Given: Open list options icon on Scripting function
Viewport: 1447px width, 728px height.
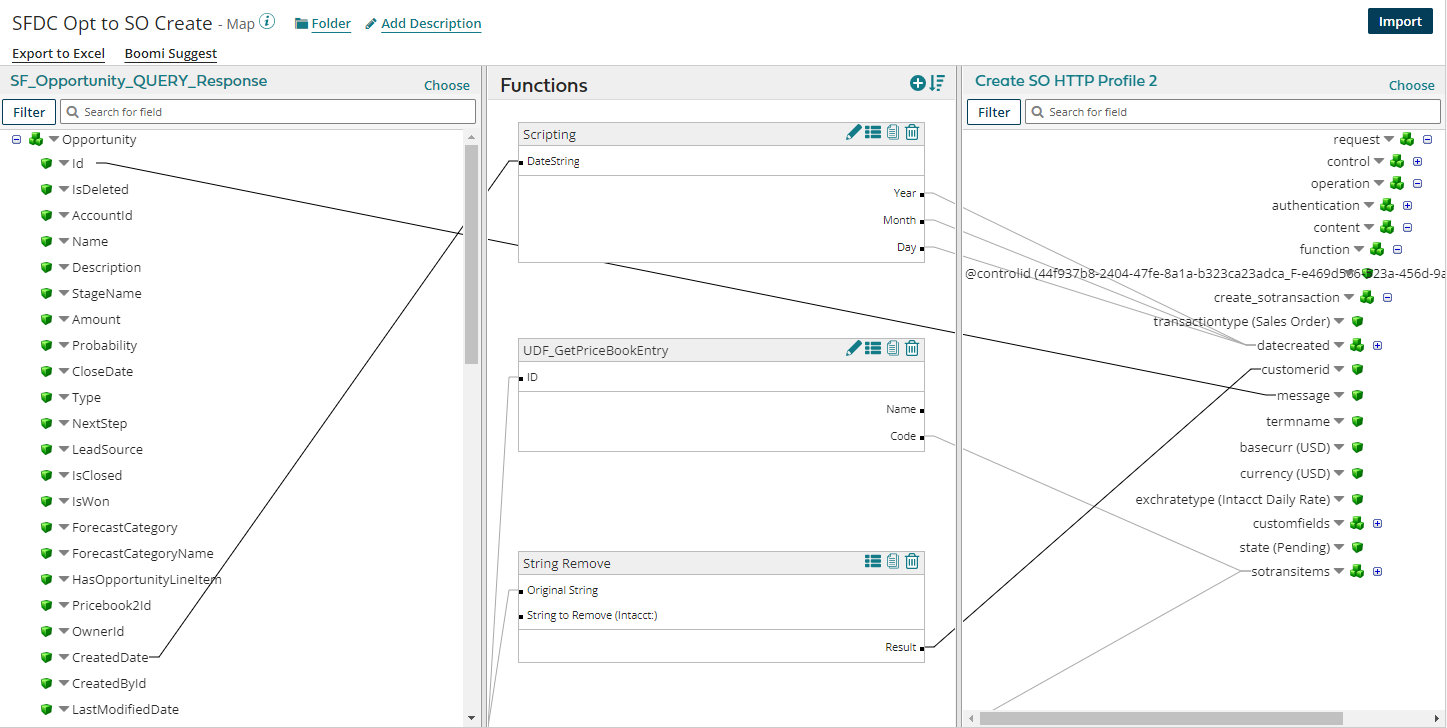Looking at the screenshot, I should (873, 132).
